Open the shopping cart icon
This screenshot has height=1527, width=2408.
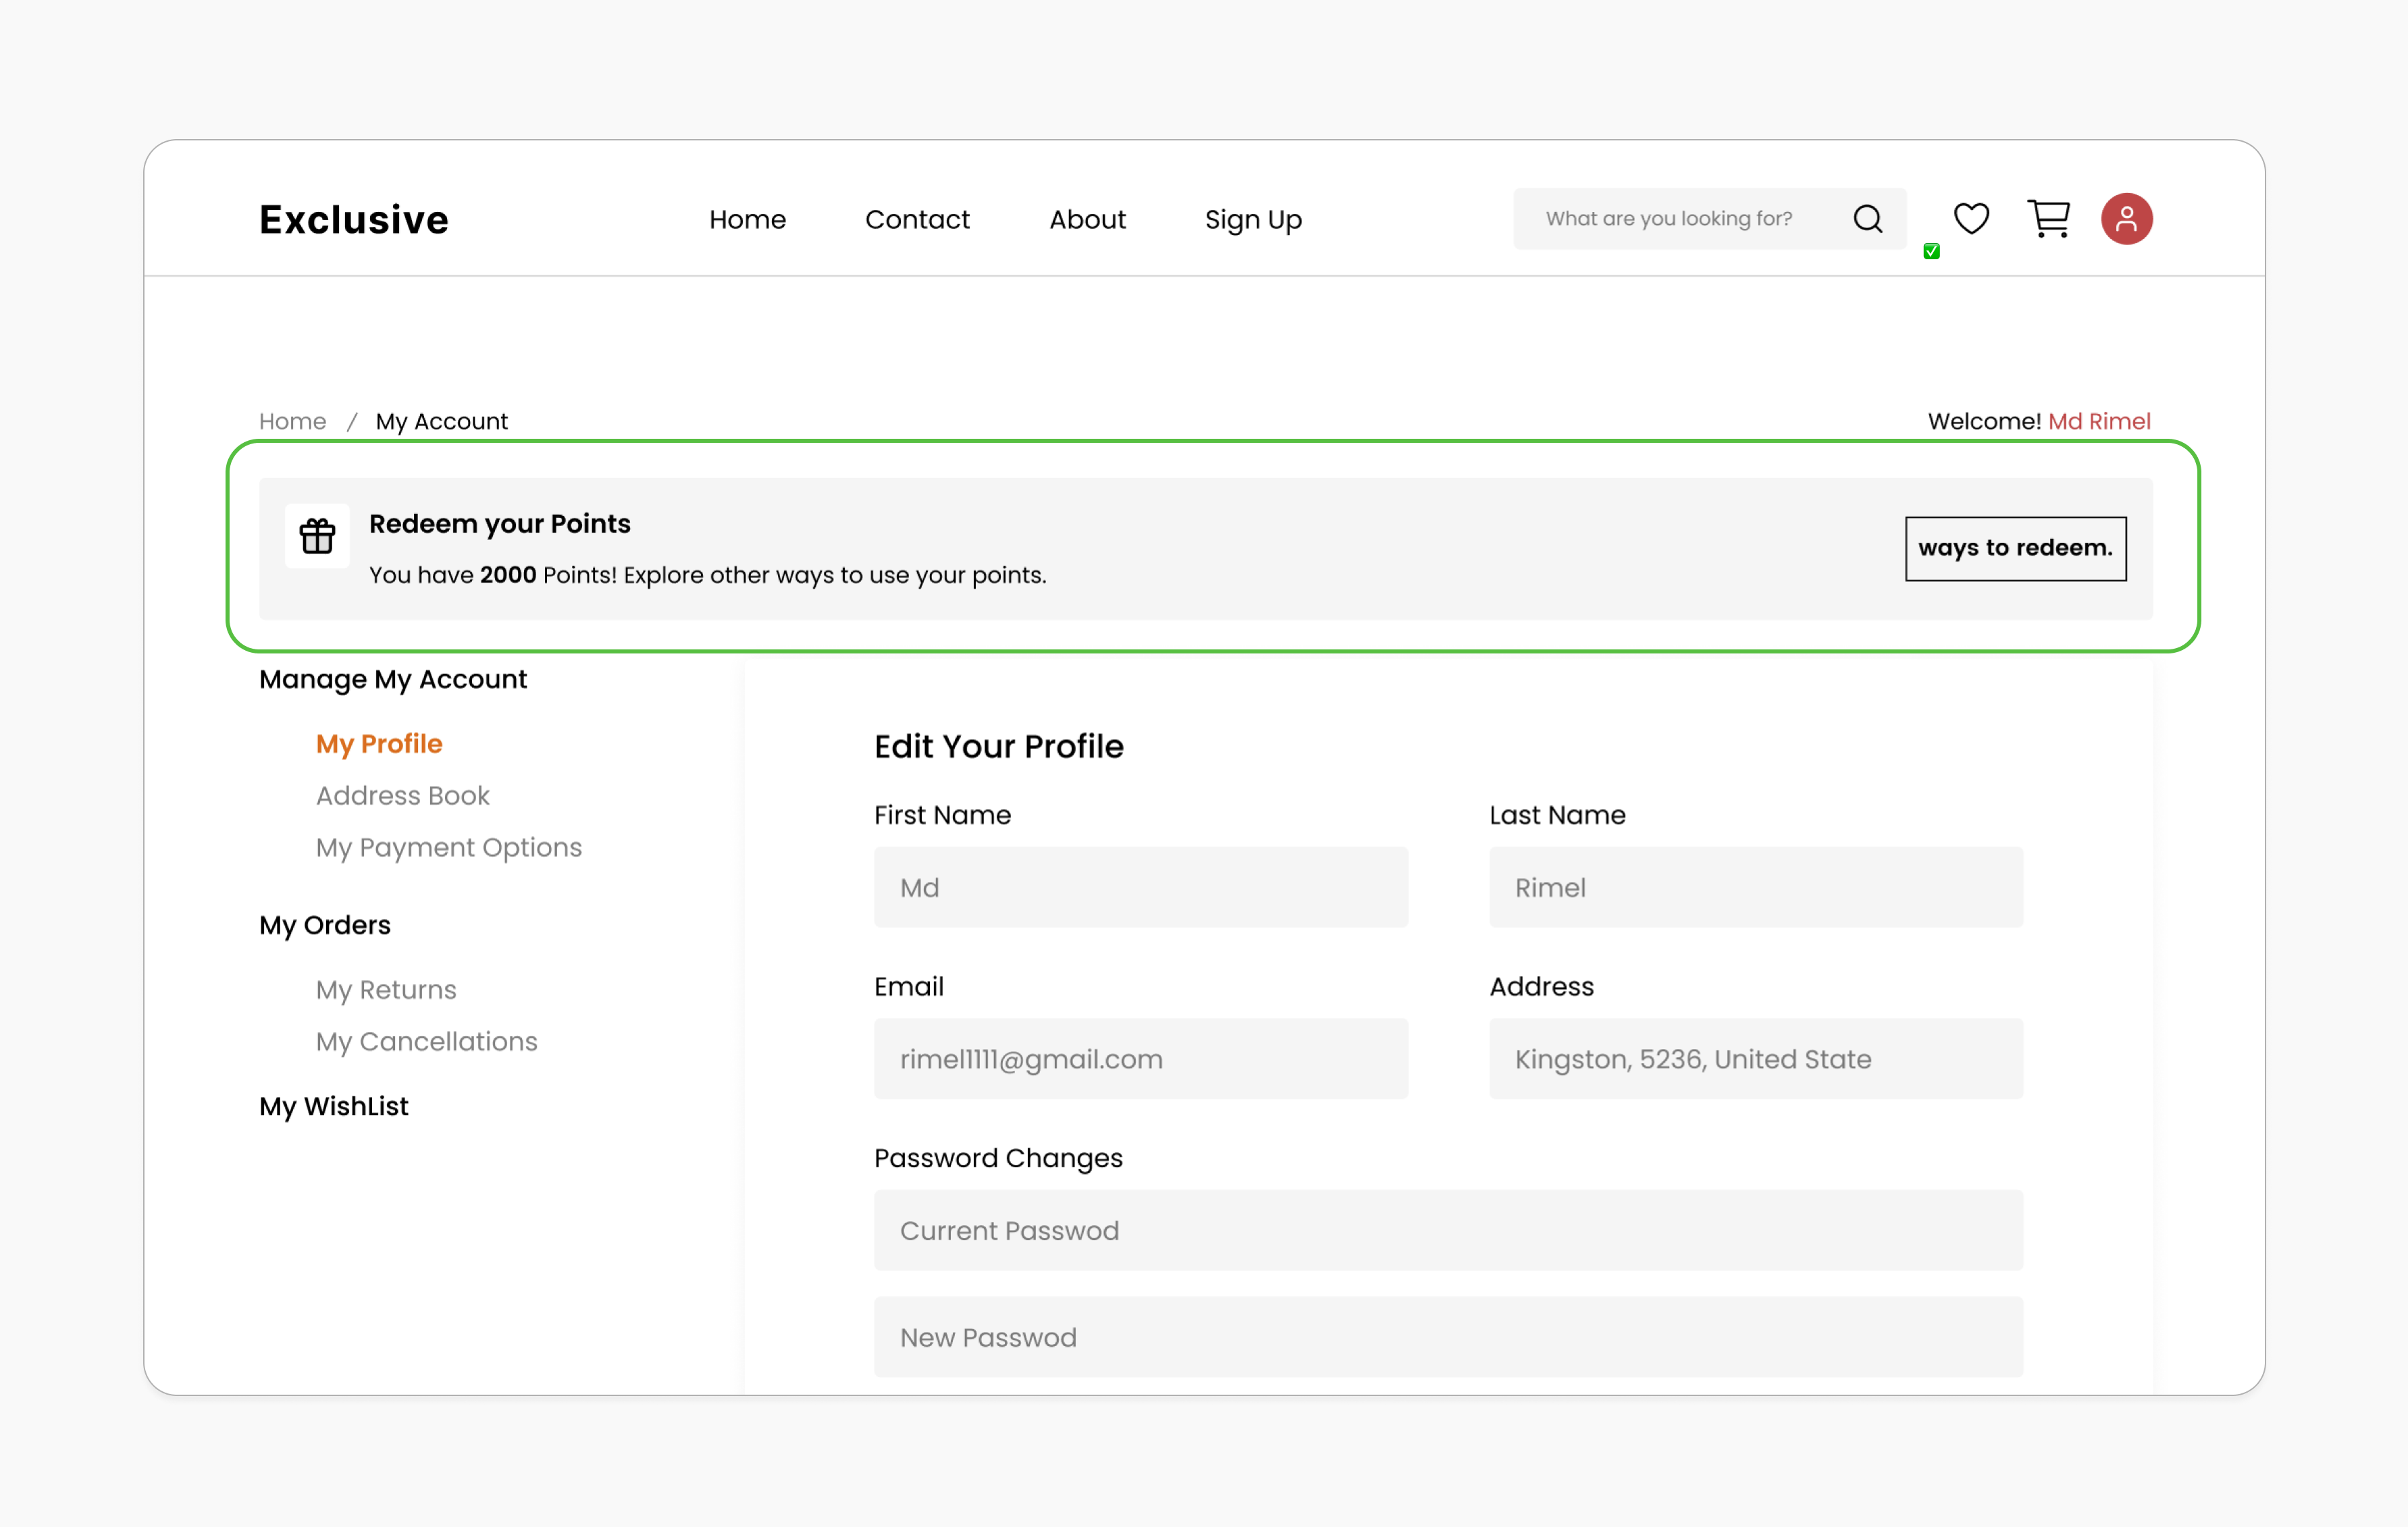(2048, 218)
